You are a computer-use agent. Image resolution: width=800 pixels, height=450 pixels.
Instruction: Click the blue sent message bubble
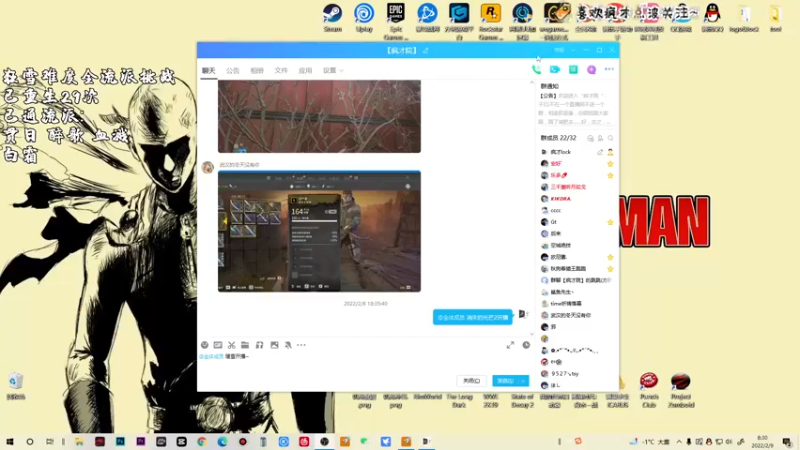pos(472,317)
